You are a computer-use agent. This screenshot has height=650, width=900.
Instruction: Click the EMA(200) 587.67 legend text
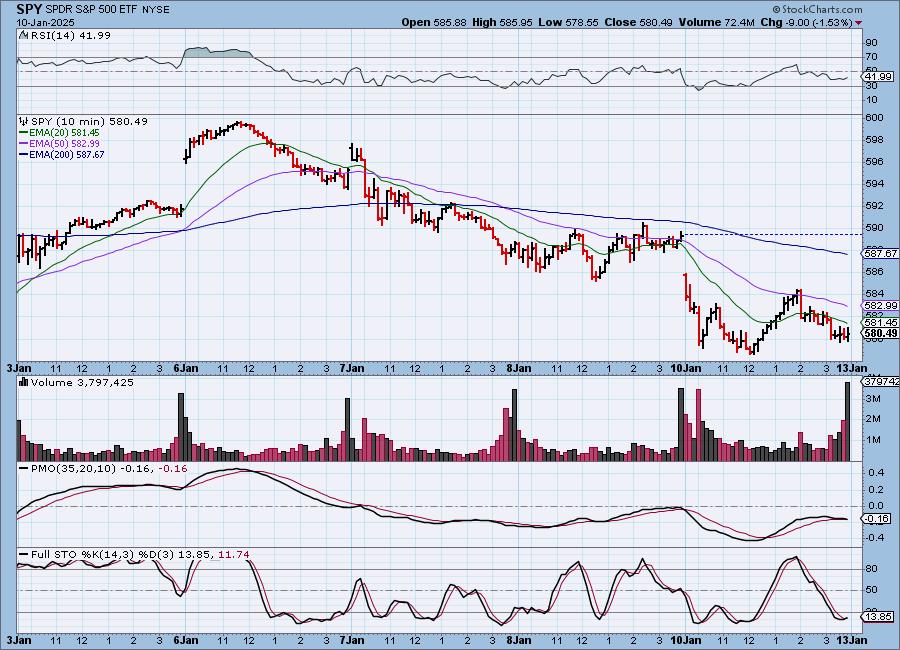[x=67, y=154]
